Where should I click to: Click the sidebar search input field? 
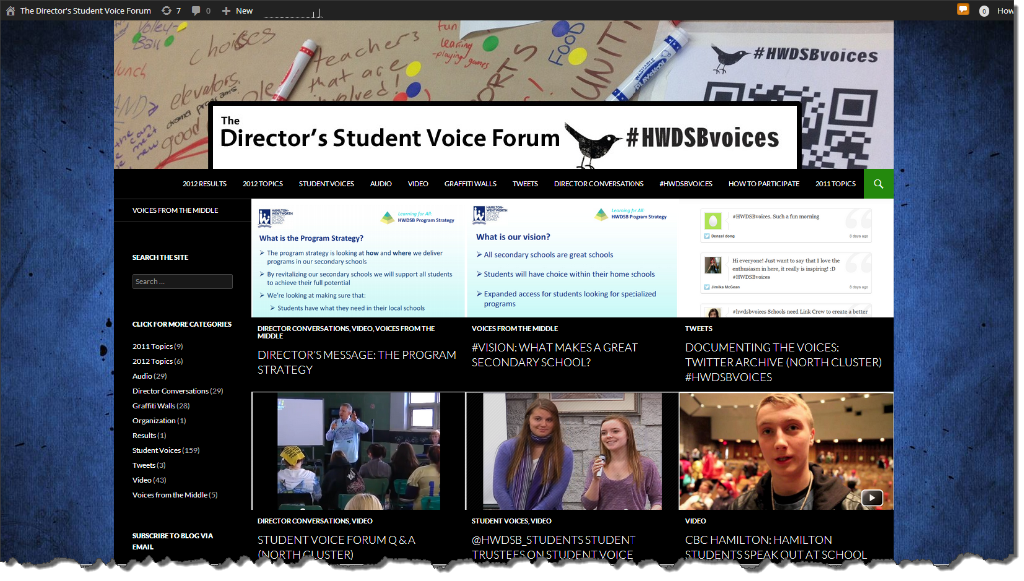click(x=182, y=282)
